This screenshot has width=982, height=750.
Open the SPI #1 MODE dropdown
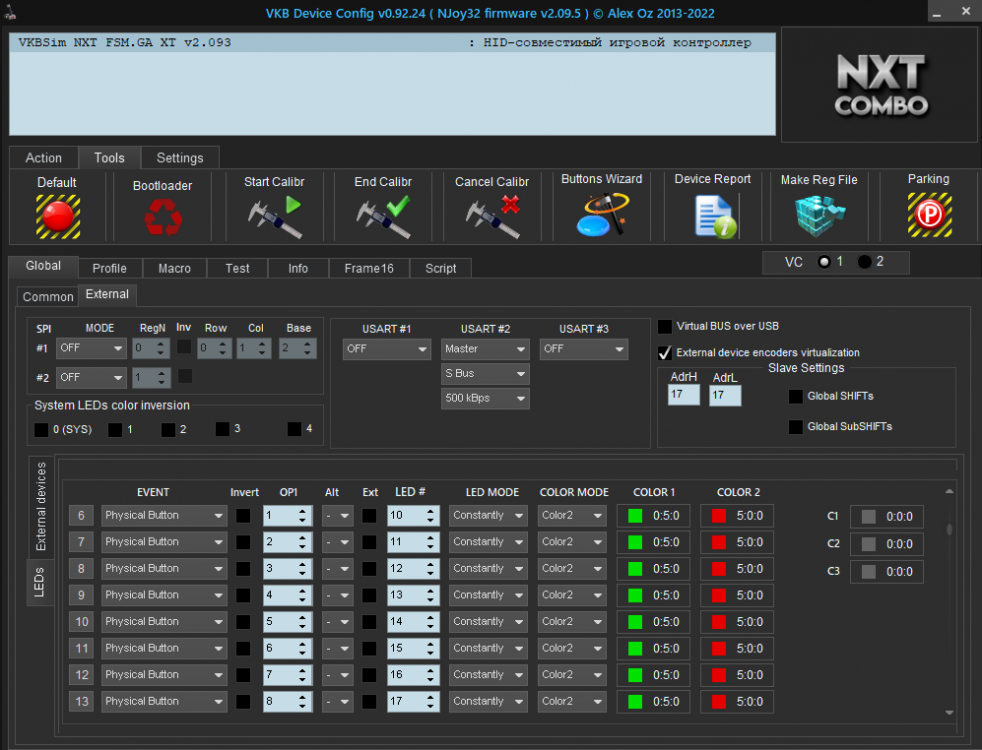click(x=91, y=349)
